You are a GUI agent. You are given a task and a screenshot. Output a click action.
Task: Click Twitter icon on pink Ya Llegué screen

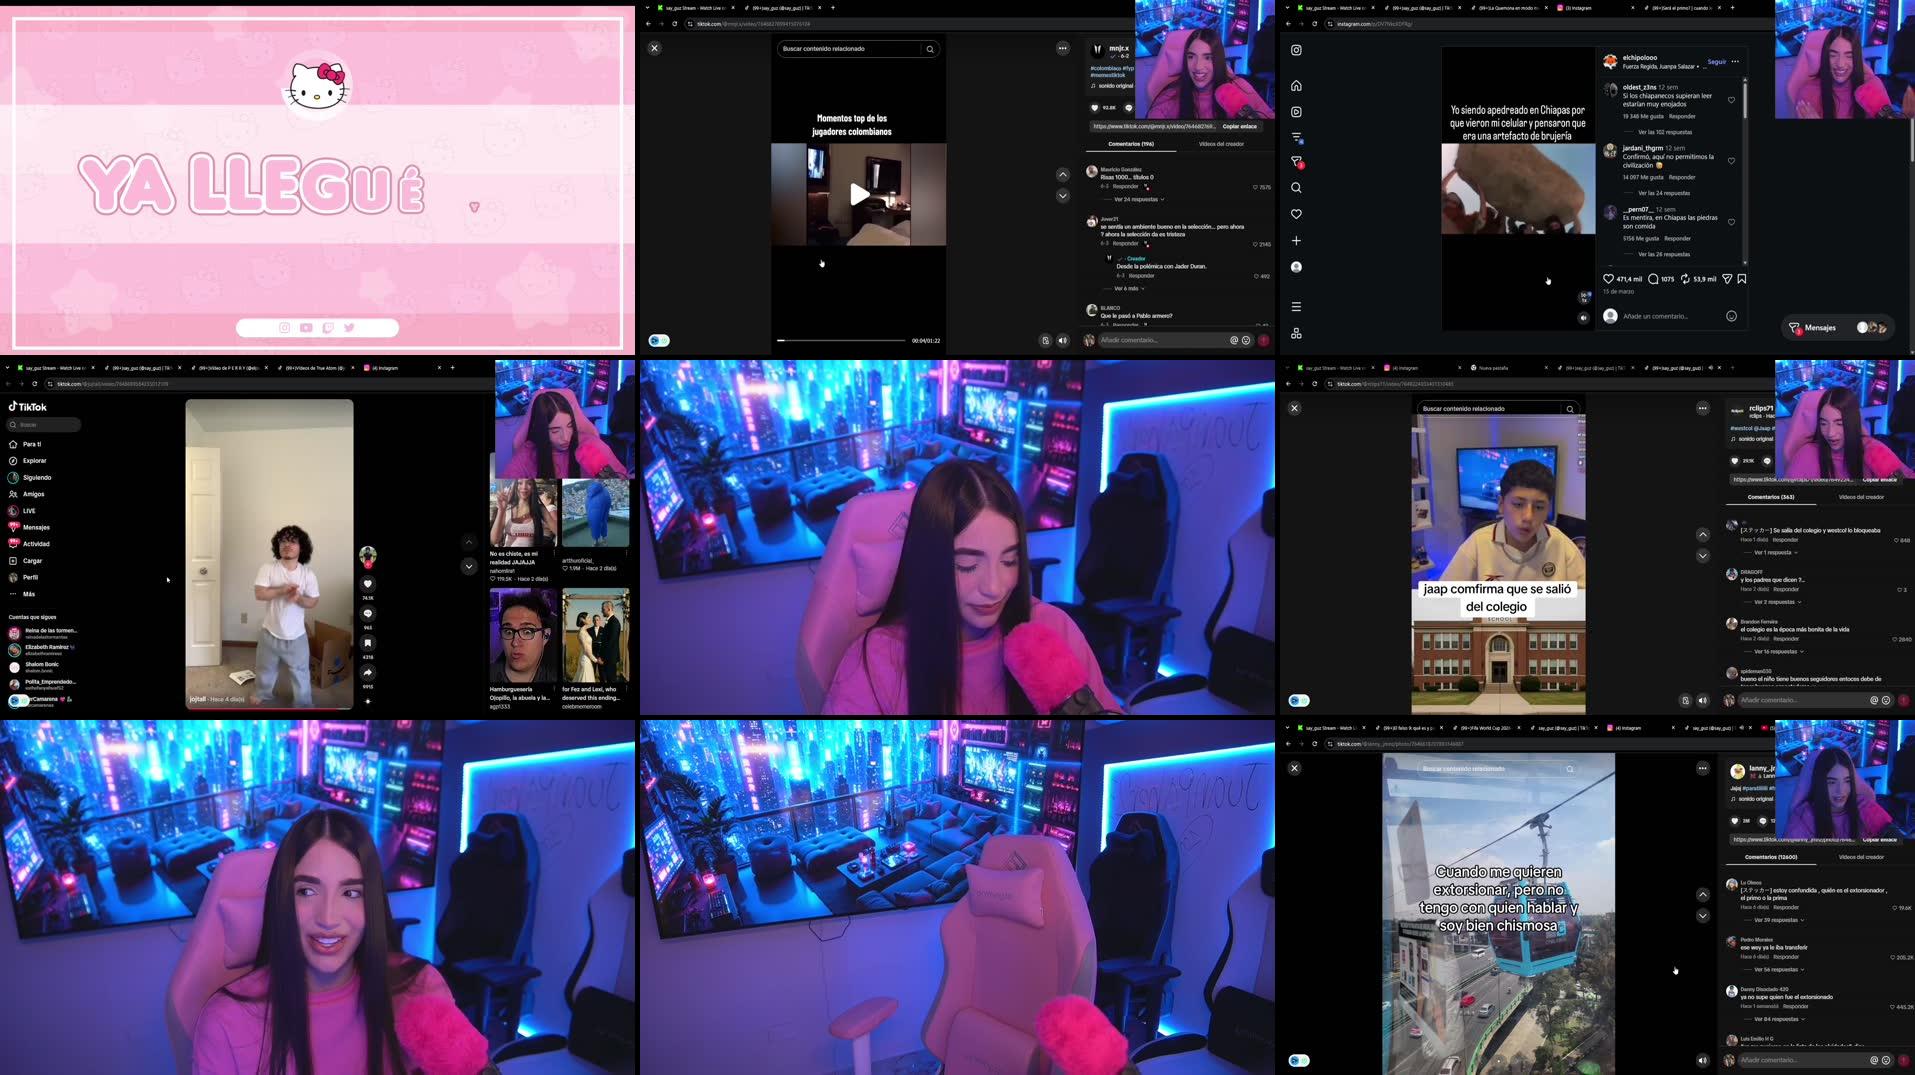349,328
